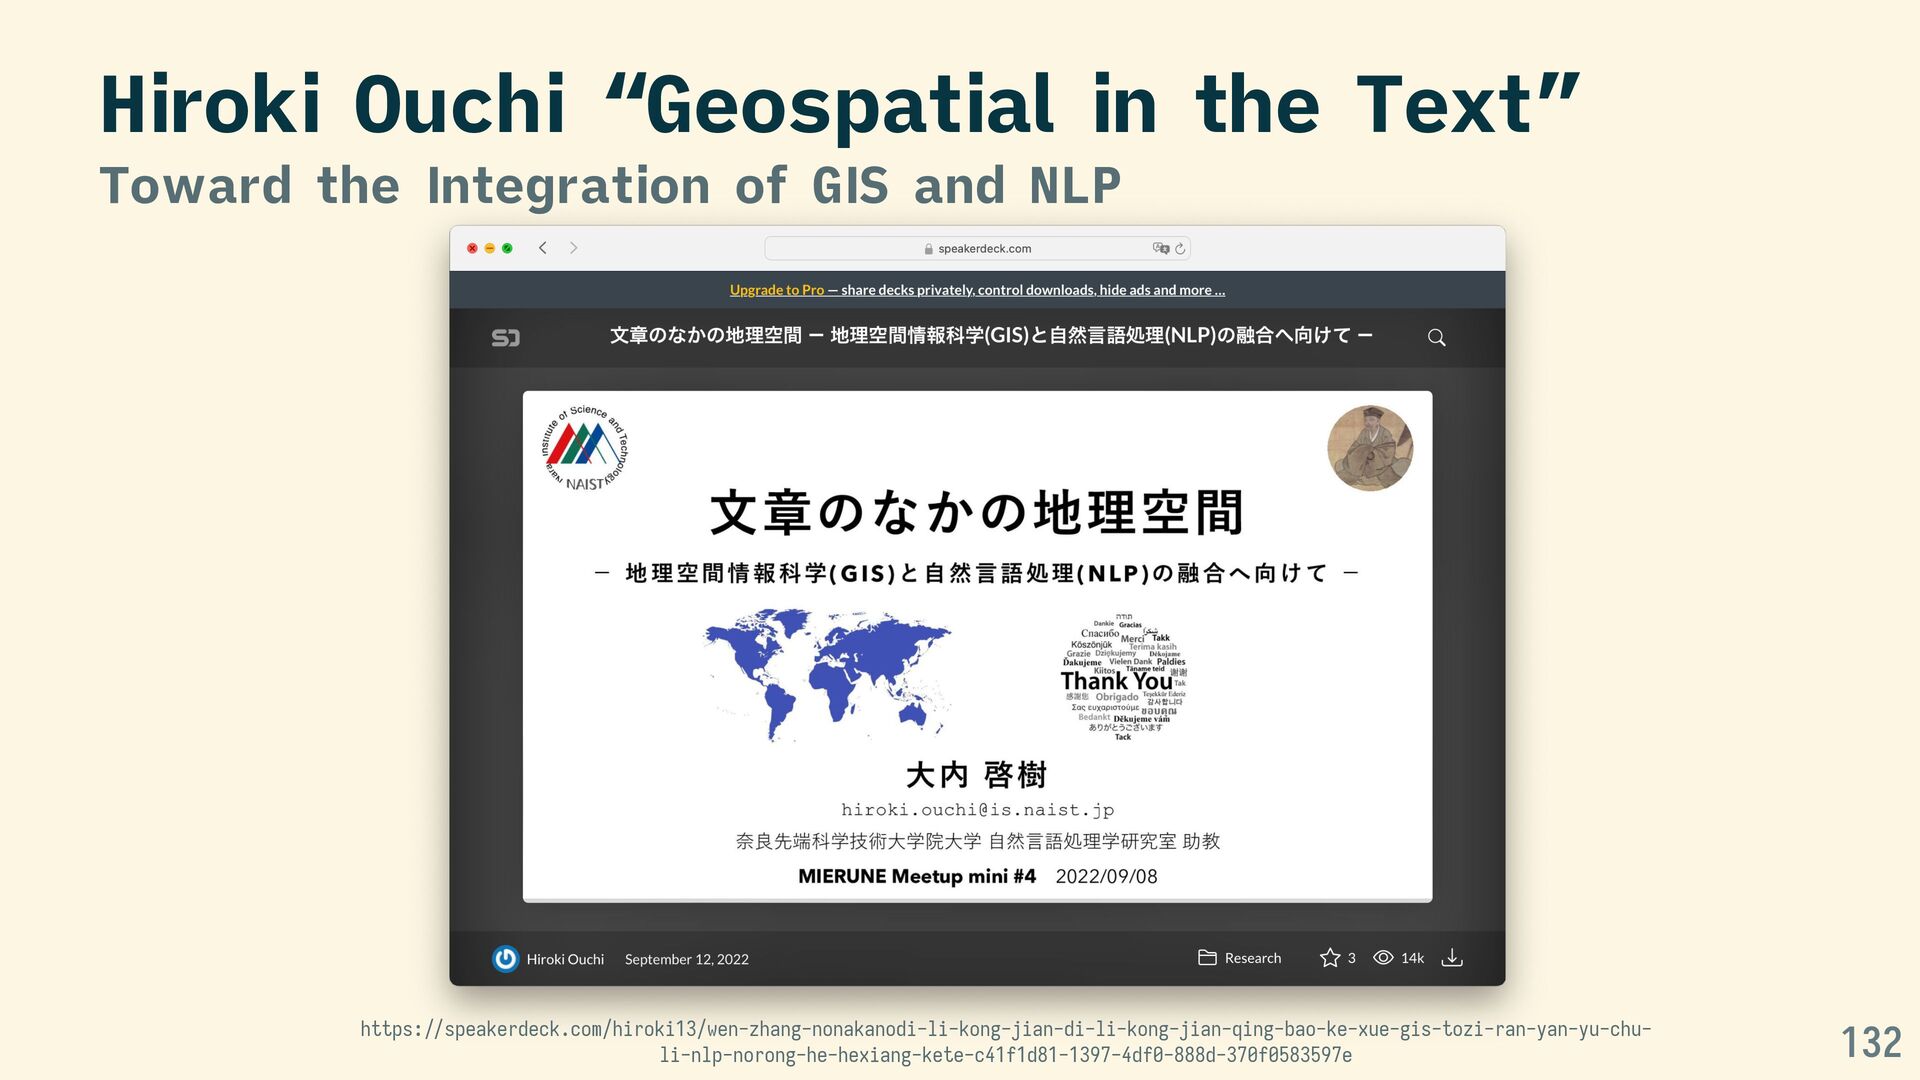Click the presentation title slide thumbnail

[x=977, y=645]
